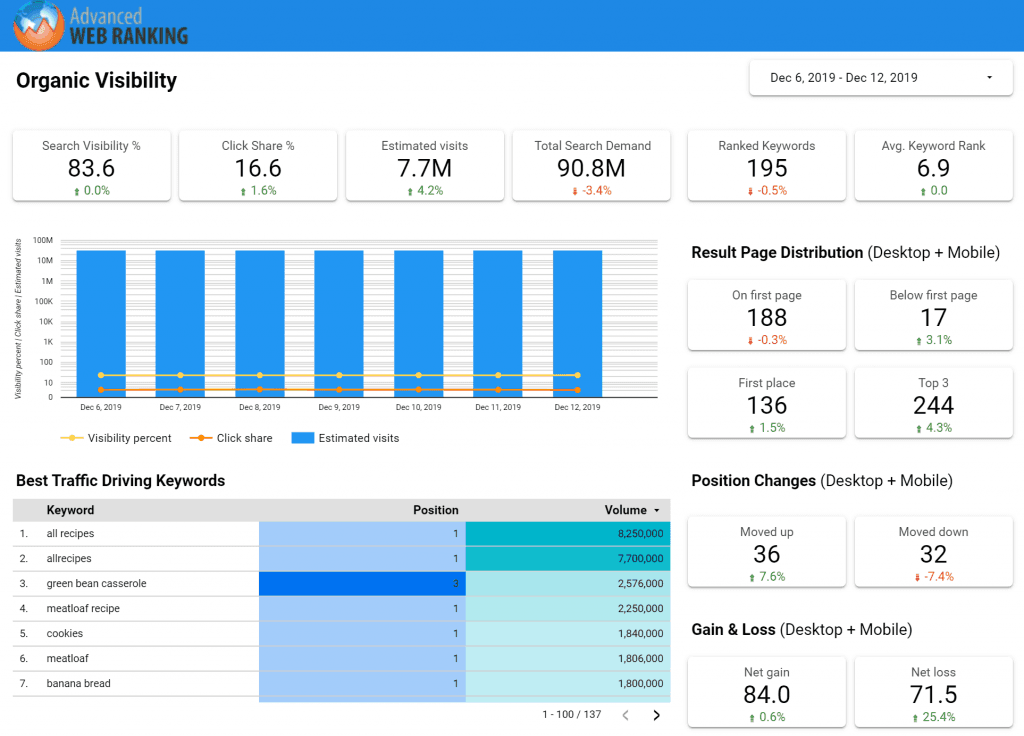Click the '1 - 100 / 137' pagination text

(571, 714)
